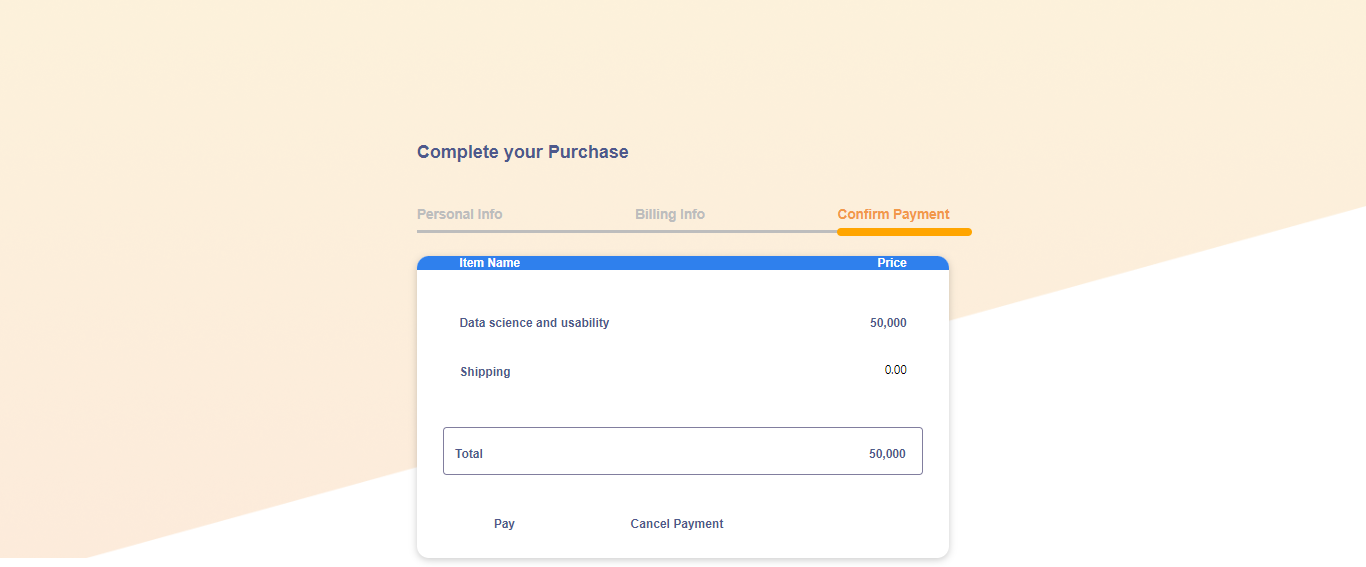Screen dimensions: 1366x567
Task: Click the Price column header
Action: (892, 263)
